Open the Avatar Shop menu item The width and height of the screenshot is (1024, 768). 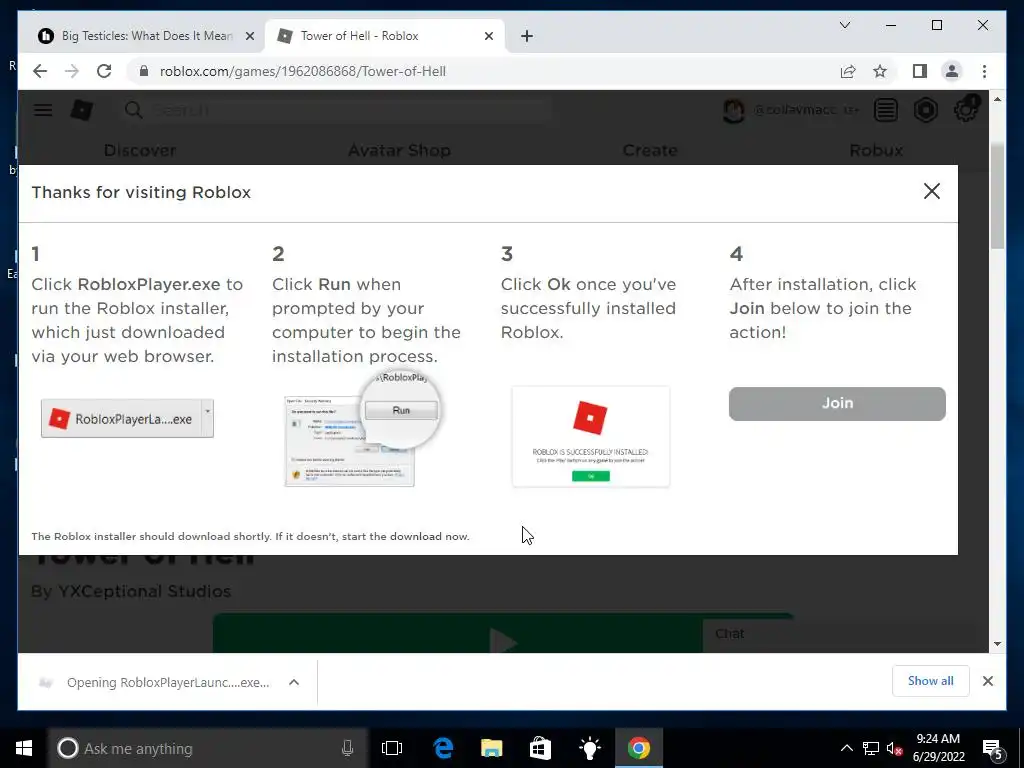click(399, 150)
